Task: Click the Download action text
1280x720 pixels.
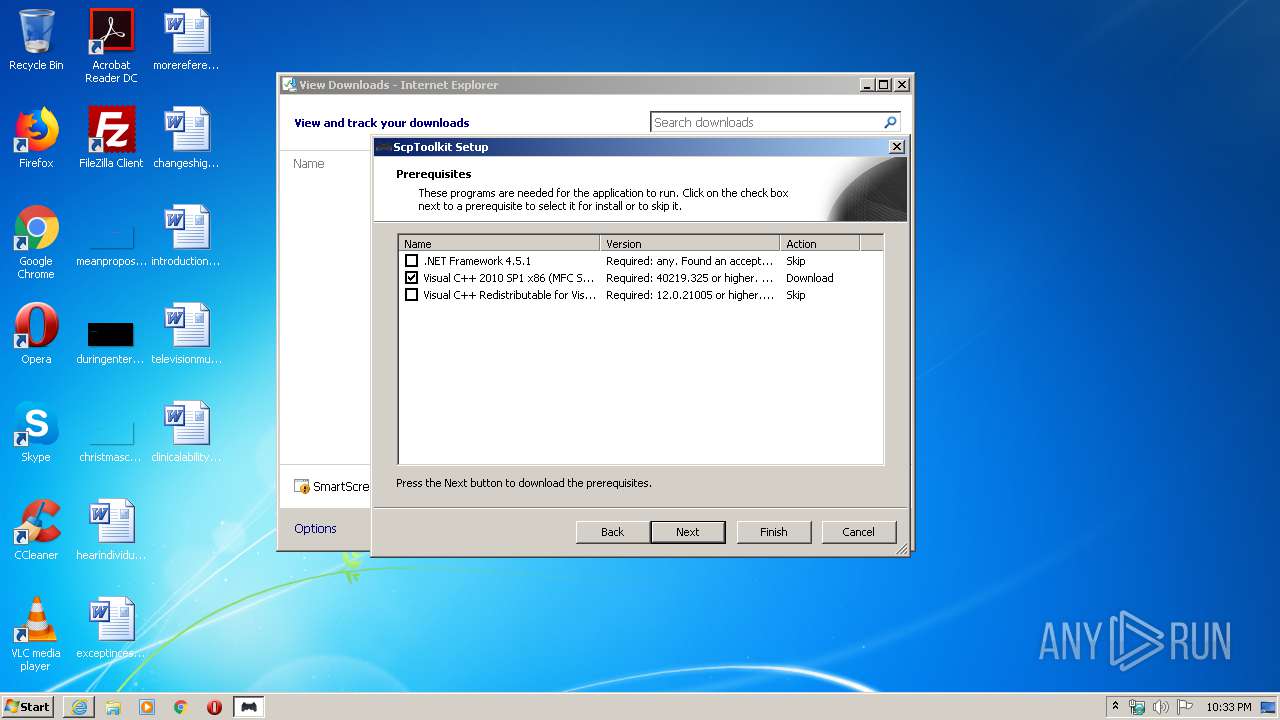Action: pos(809,278)
